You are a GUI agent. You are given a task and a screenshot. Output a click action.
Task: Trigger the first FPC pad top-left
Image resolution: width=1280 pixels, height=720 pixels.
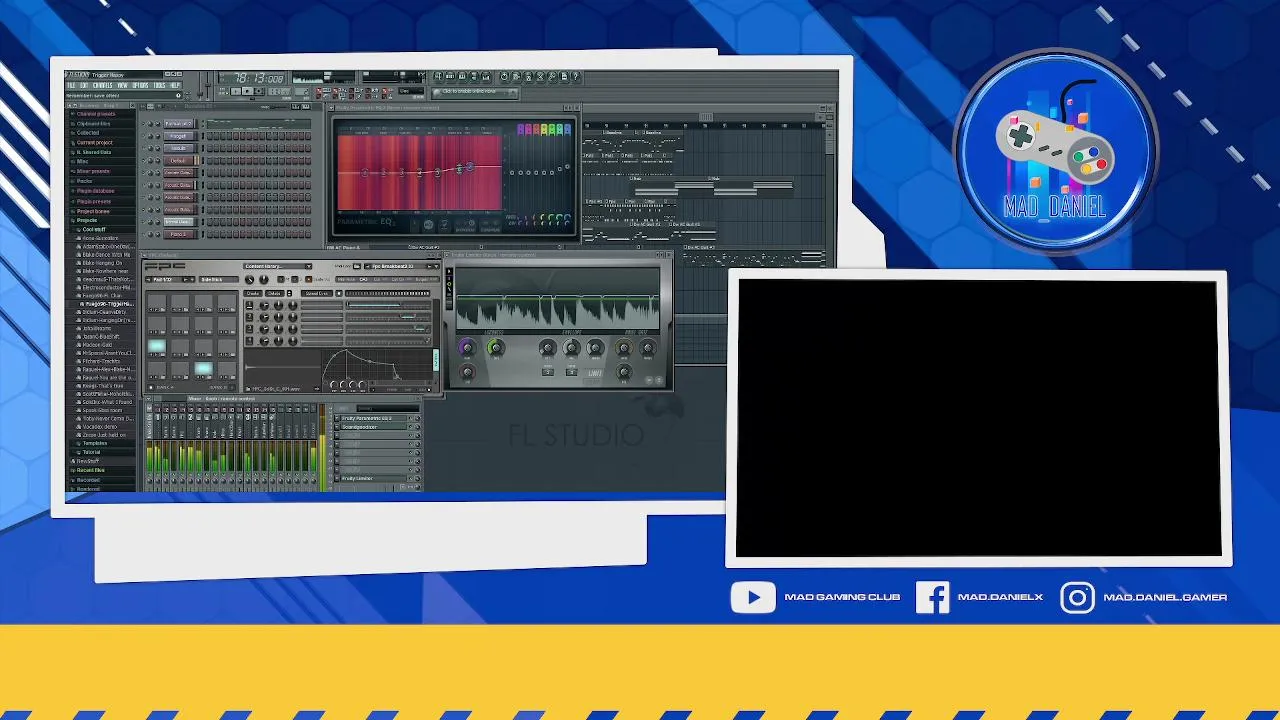157,303
